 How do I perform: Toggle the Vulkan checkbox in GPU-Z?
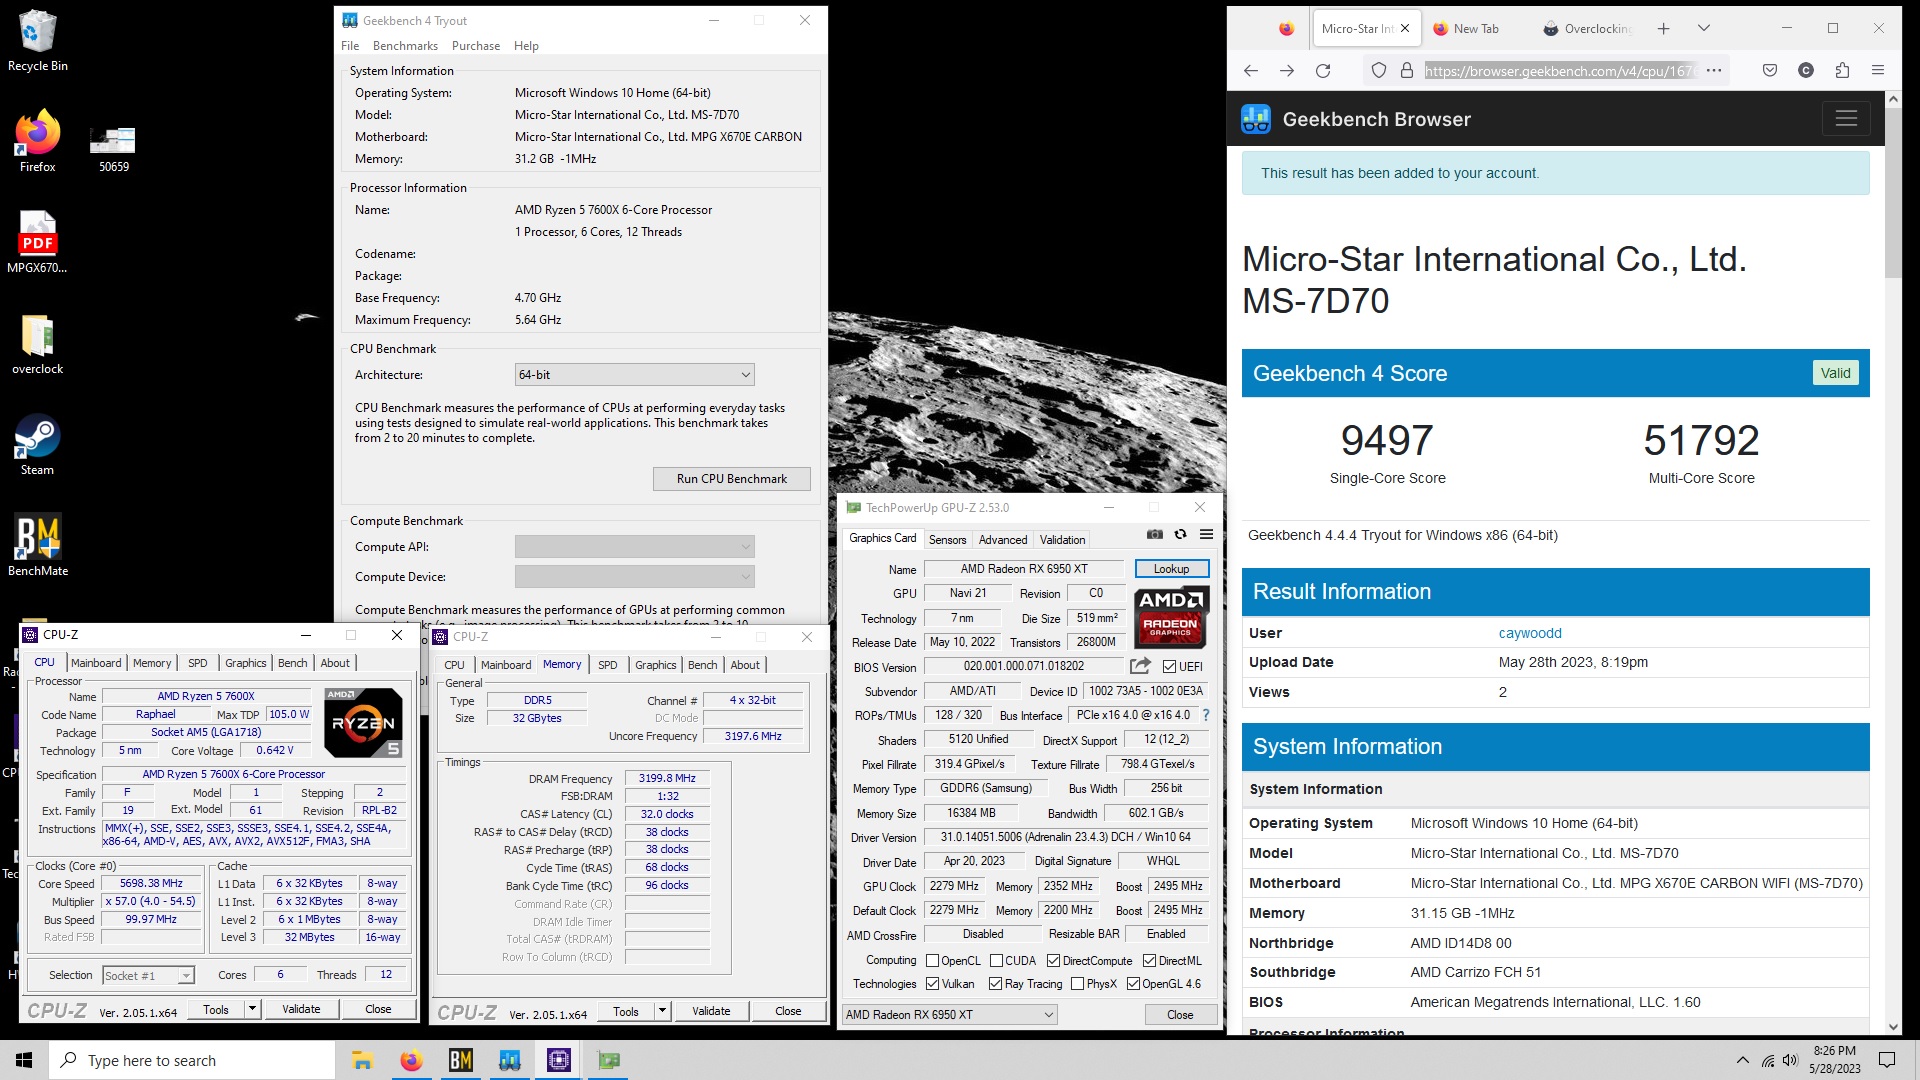coord(932,984)
